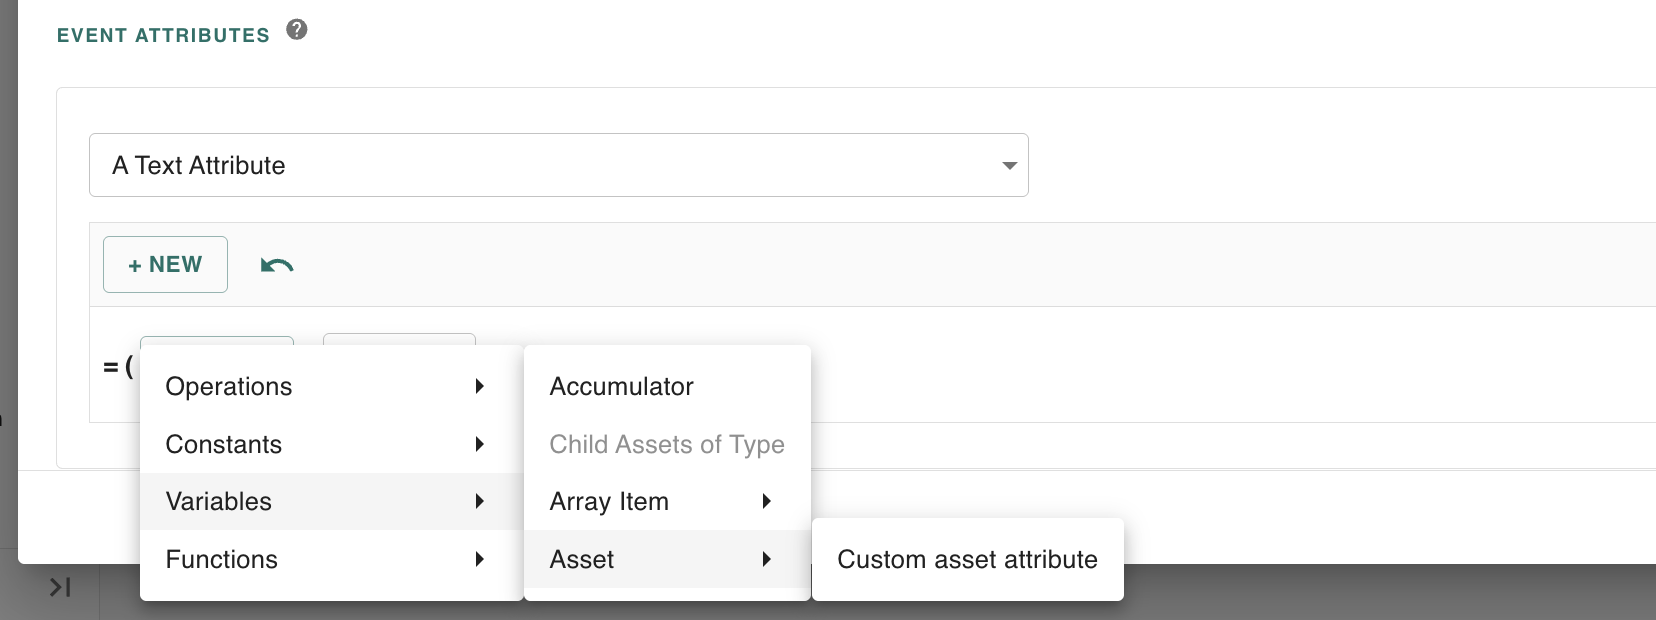Click Child Assets of Type entry
The image size is (1656, 620).
[666, 444]
